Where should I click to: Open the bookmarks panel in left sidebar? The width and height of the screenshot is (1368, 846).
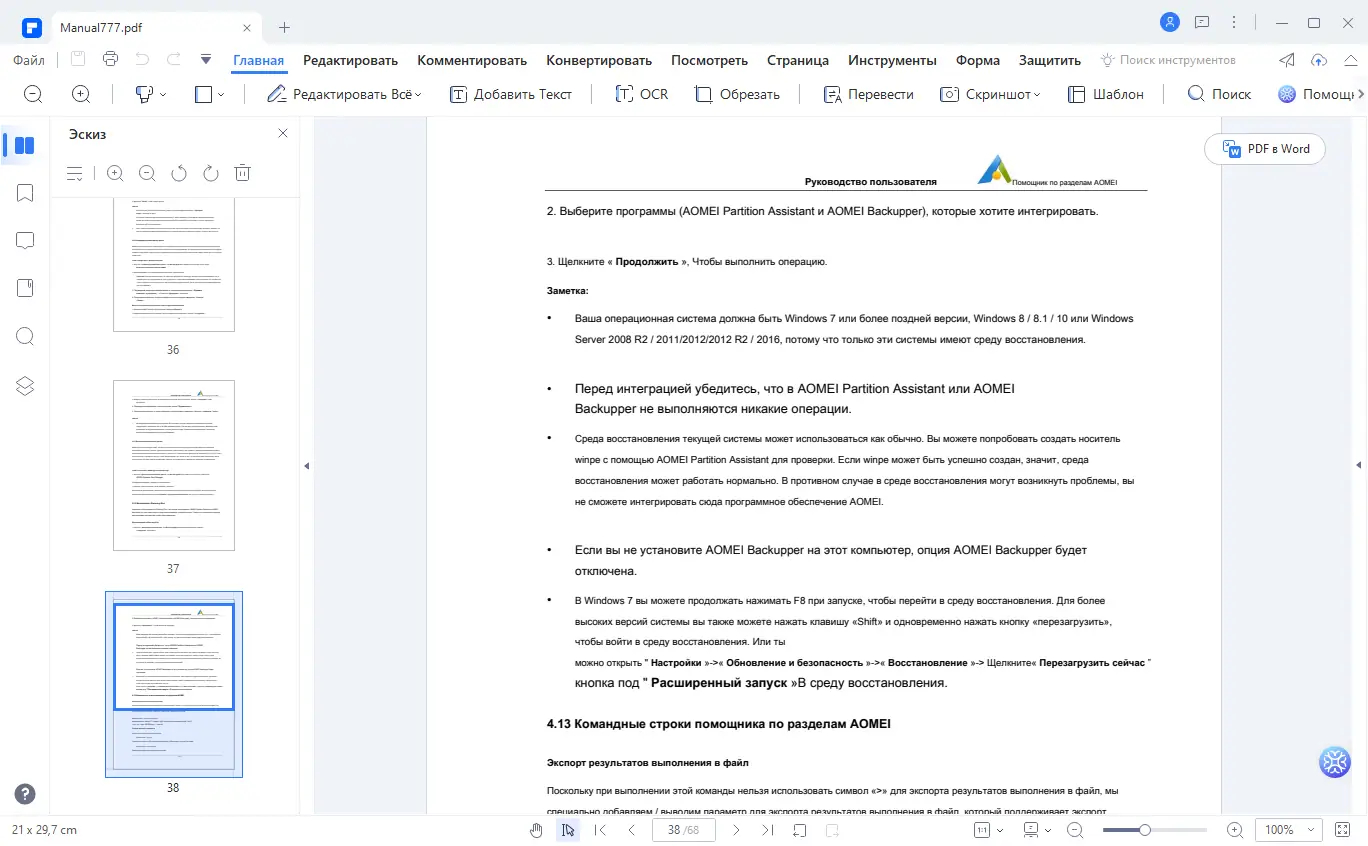click(x=25, y=192)
